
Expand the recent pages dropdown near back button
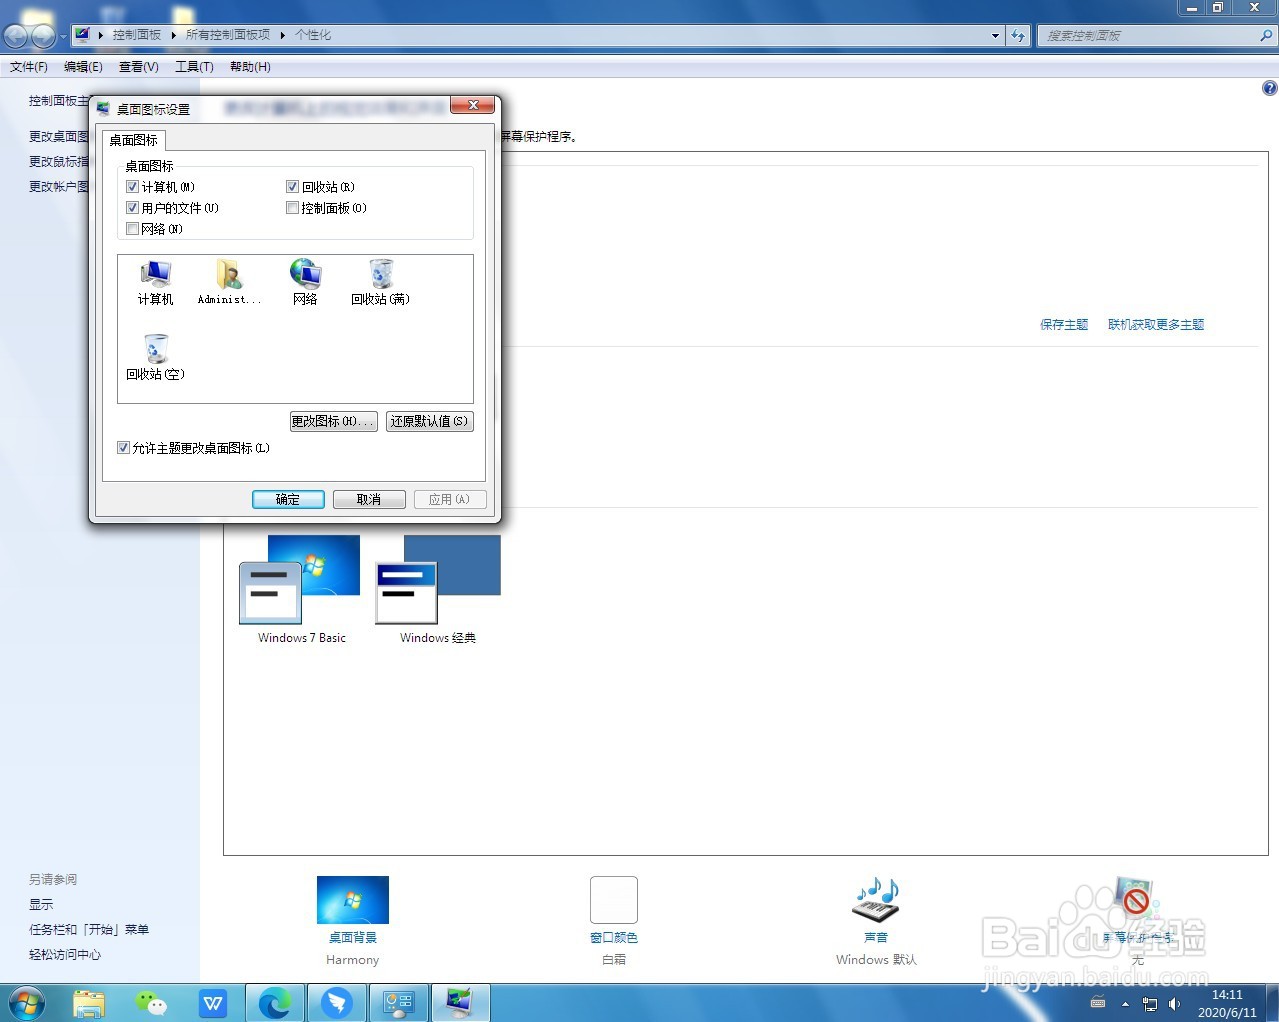point(63,37)
